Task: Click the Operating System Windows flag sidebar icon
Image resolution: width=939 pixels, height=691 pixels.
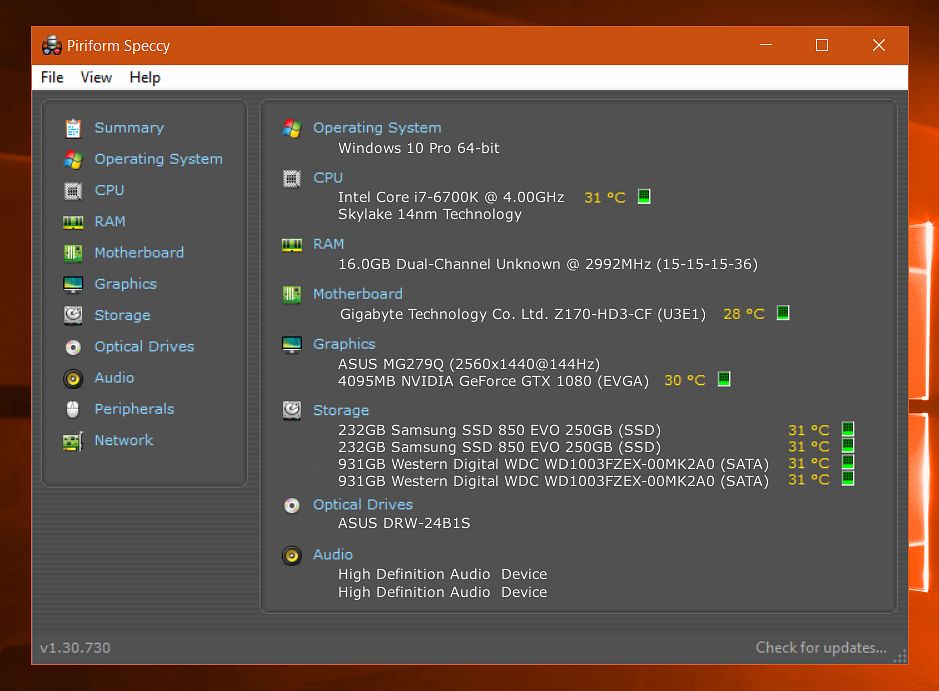Action: click(73, 159)
